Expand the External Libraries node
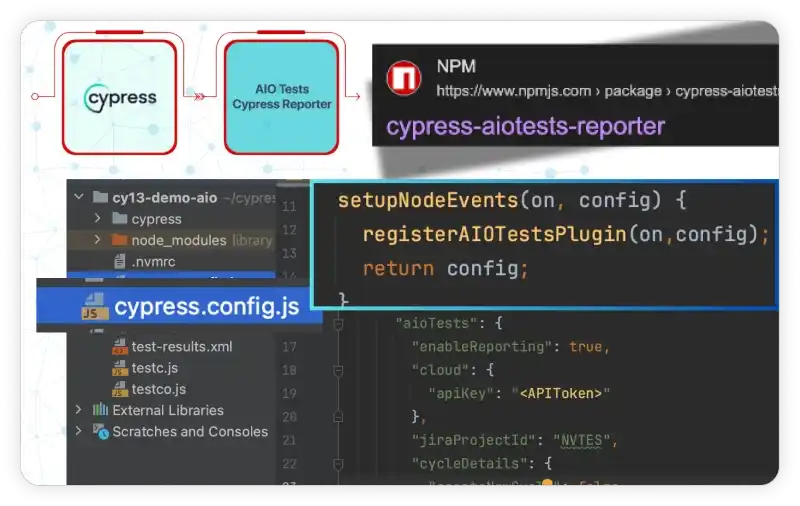This screenshot has height=506, width=800. pos(78,410)
